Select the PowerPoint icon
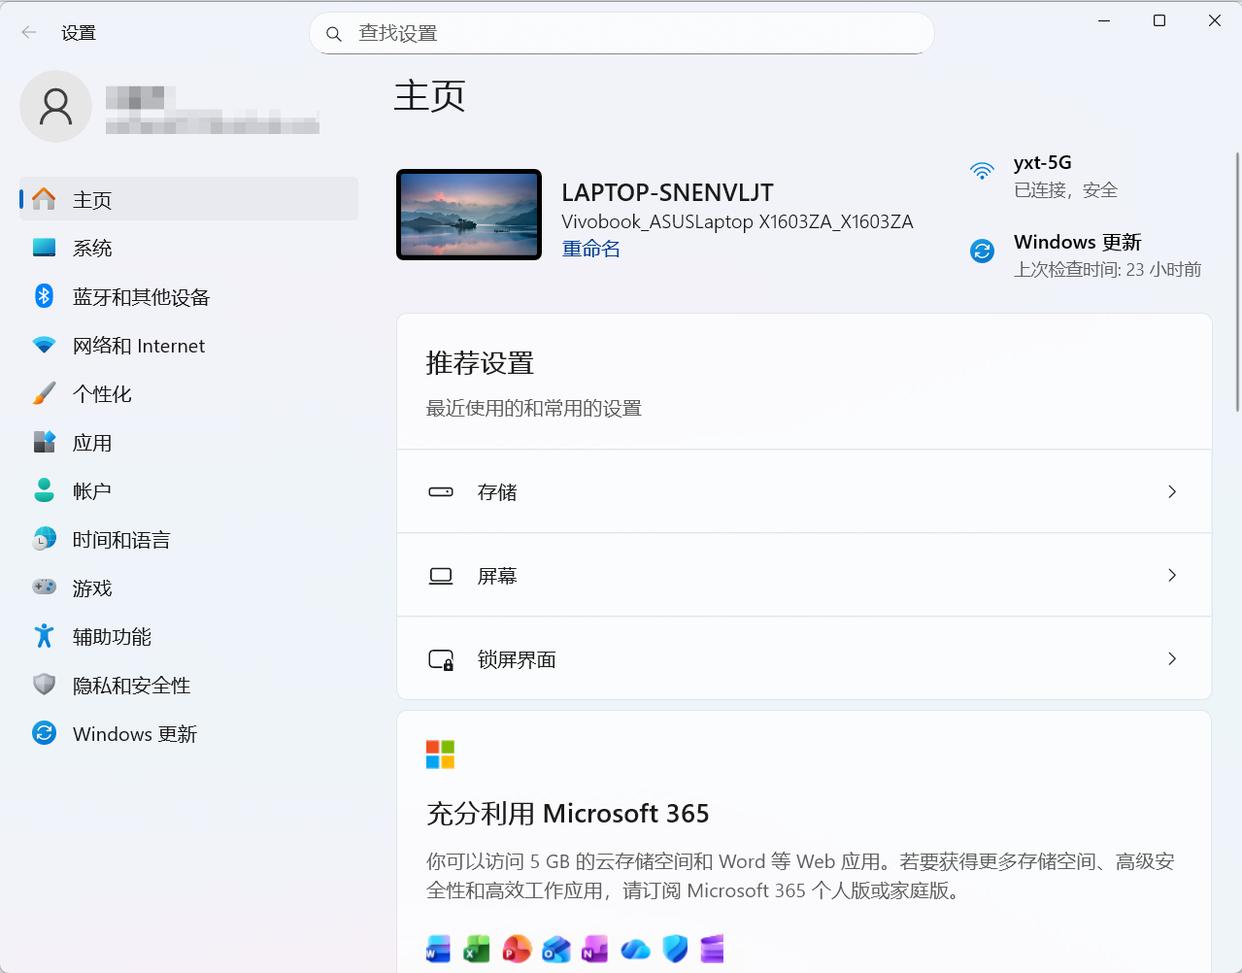1242x973 pixels. click(516, 949)
